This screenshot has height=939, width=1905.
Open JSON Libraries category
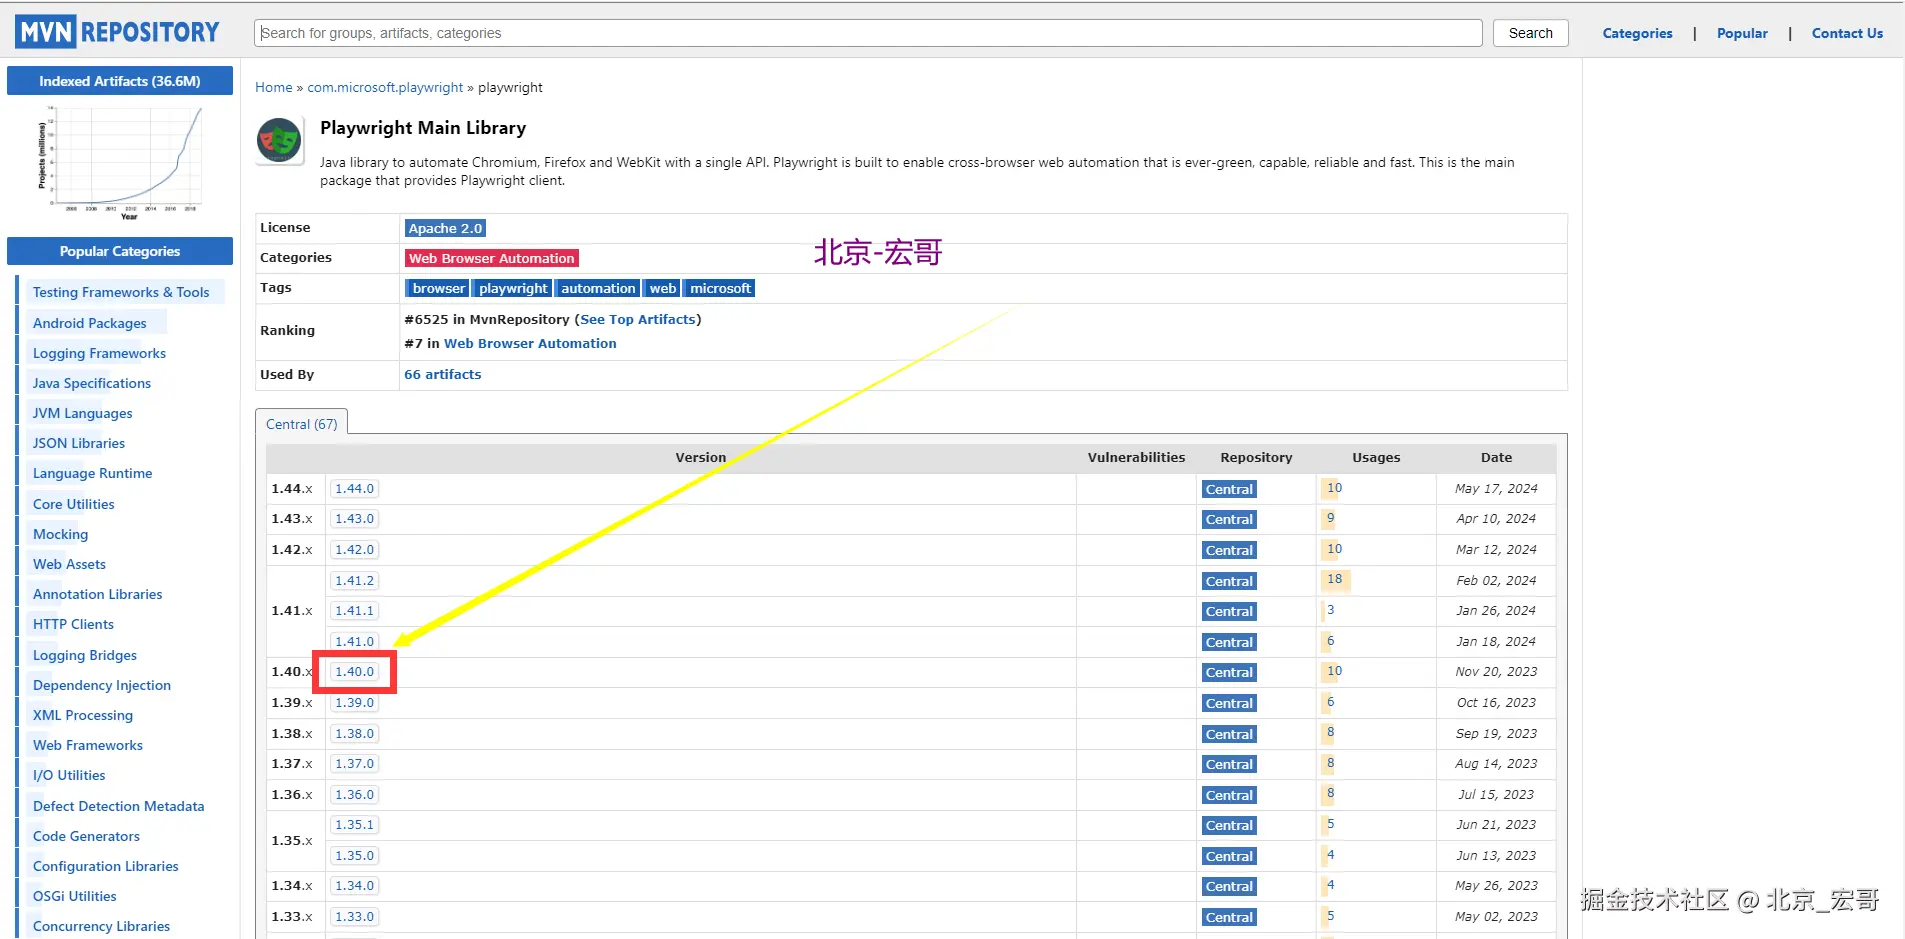click(x=79, y=443)
